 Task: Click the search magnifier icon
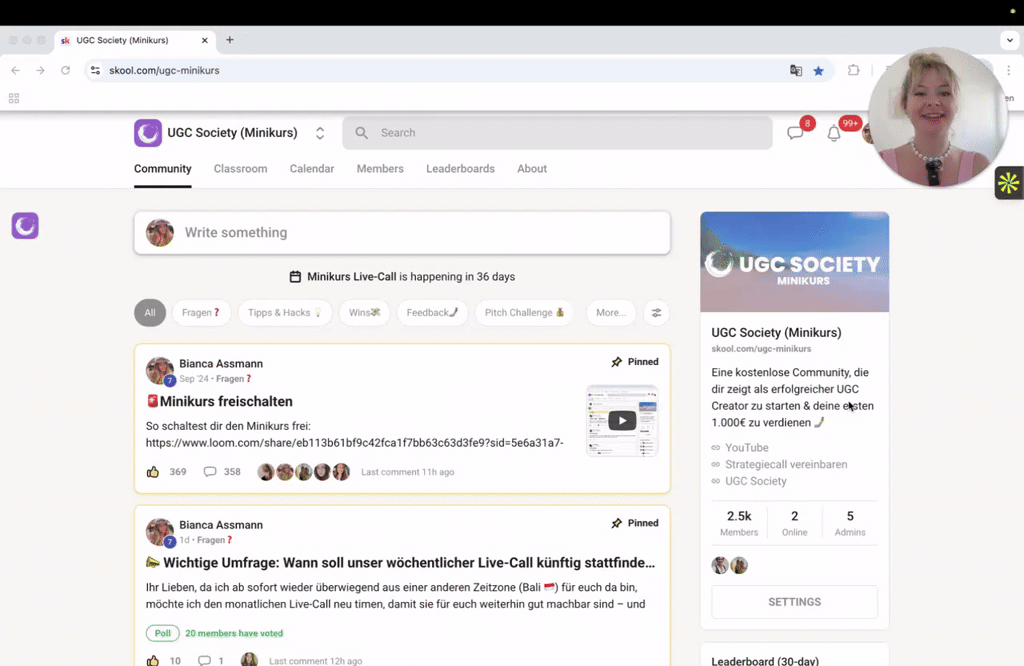pos(361,133)
